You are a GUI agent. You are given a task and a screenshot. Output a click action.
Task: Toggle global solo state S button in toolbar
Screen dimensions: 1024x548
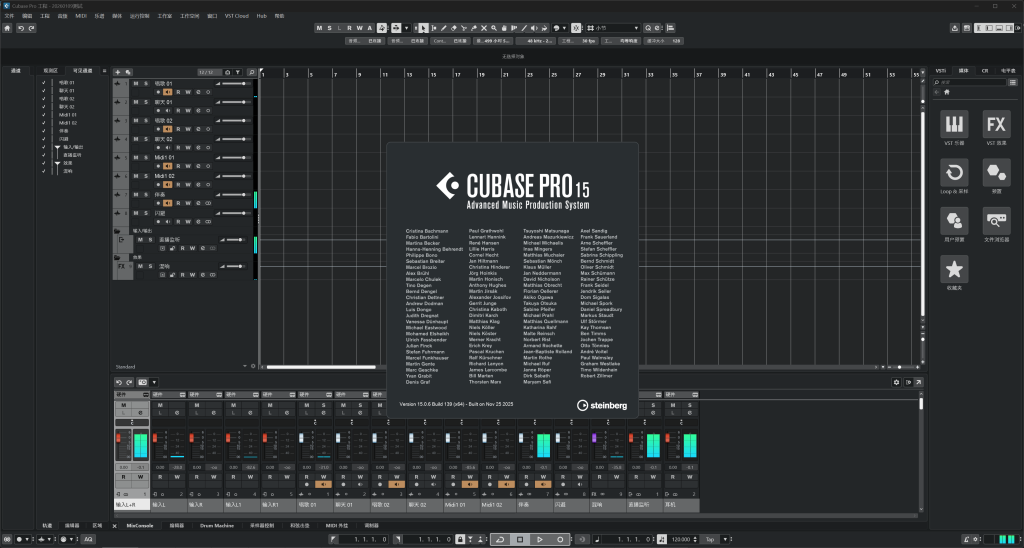(329, 28)
